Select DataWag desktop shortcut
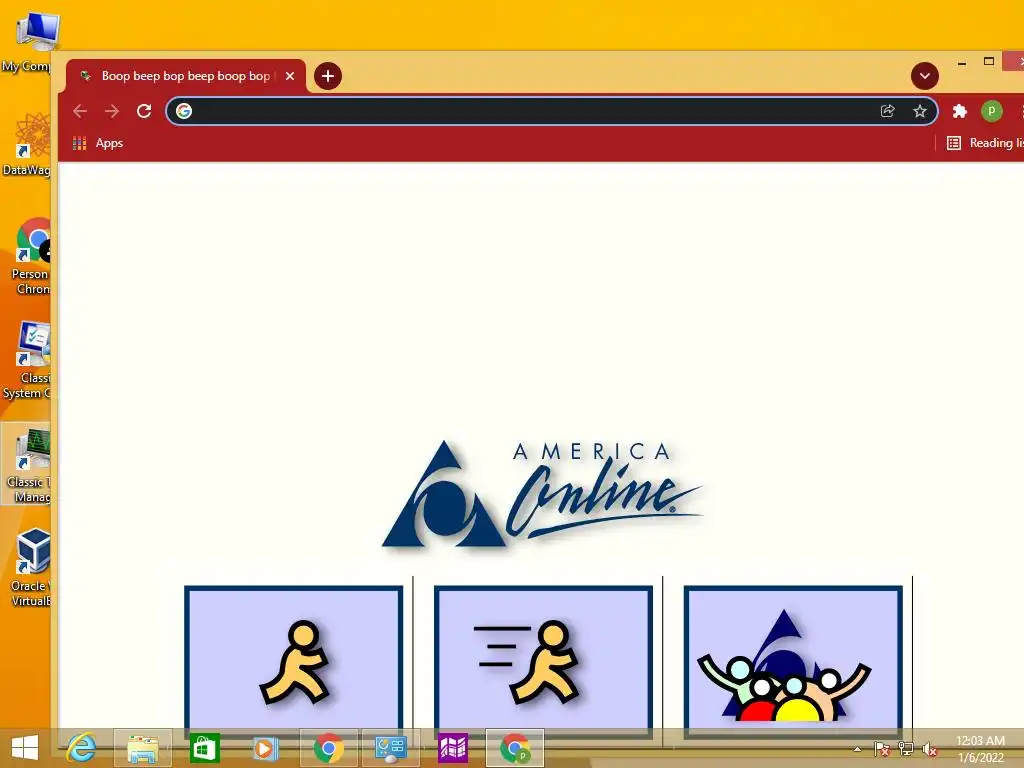Image resolution: width=1024 pixels, height=768 pixels. pos(27,144)
